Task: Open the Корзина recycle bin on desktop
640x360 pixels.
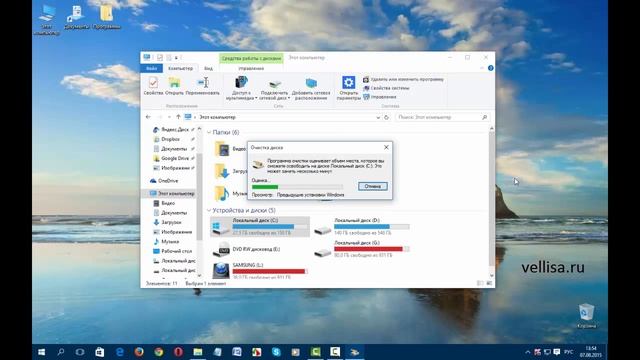Action: (x=587, y=316)
